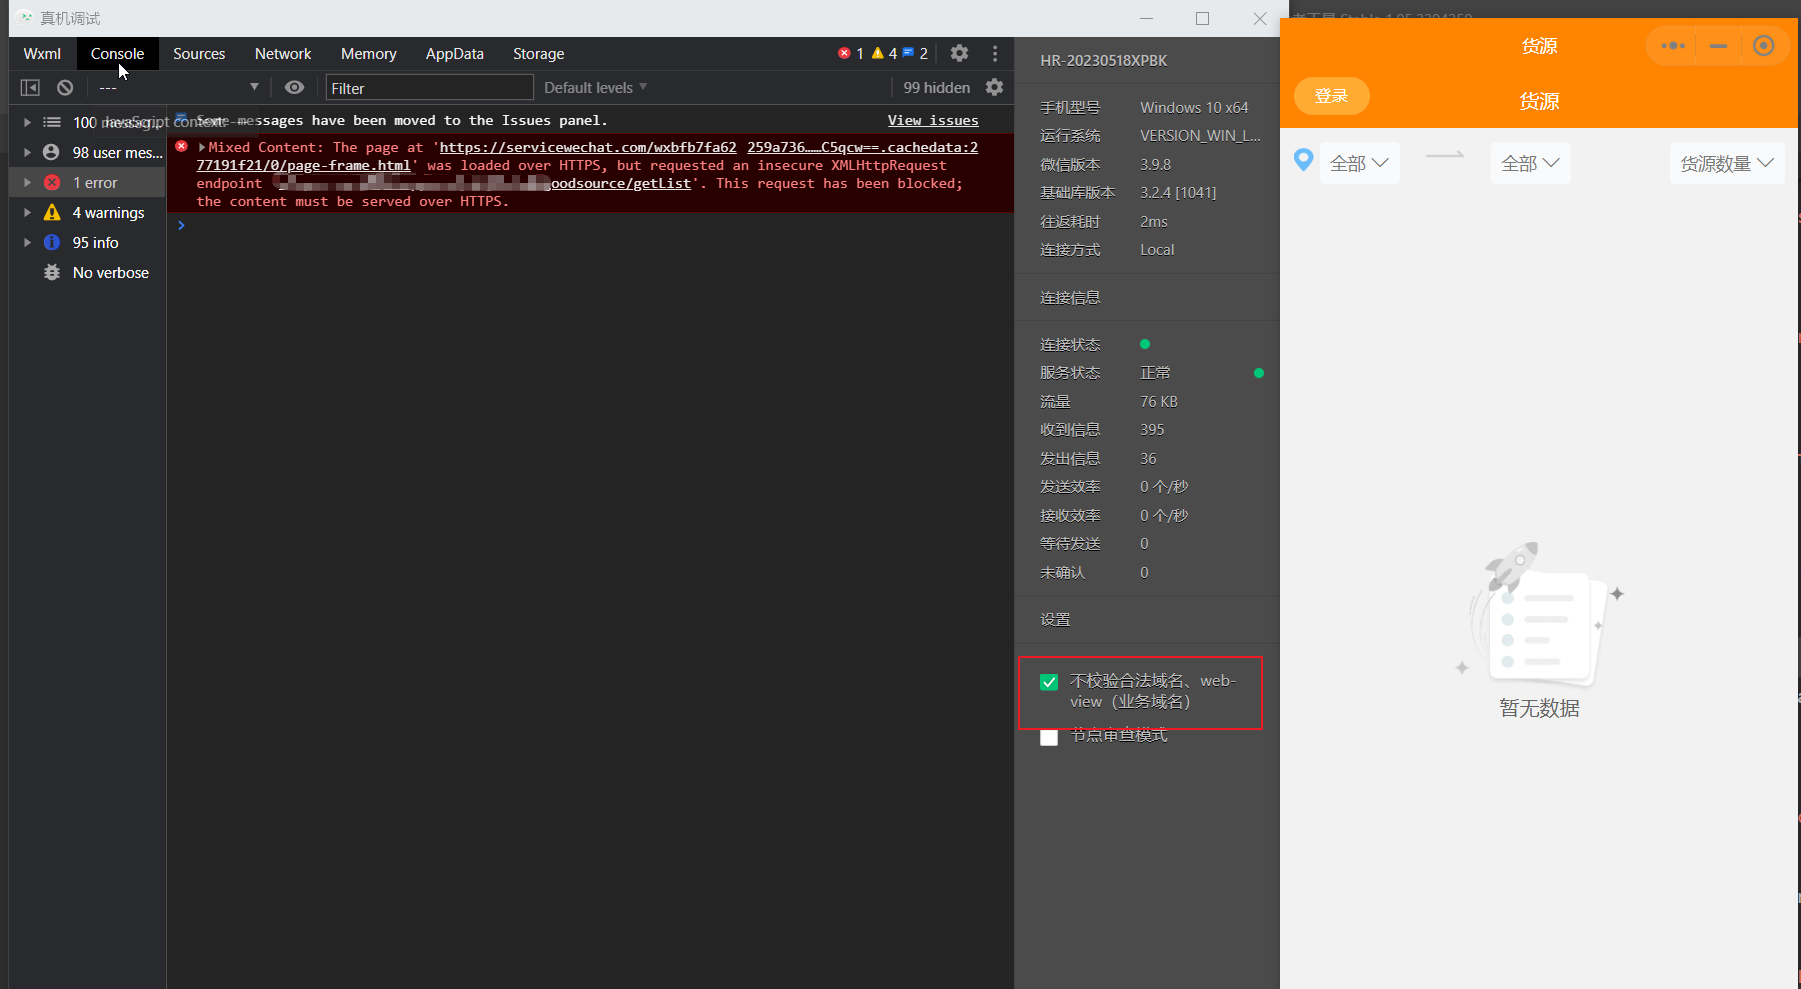Click the capsule minimize dash icon
1801x989 pixels.
[1718, 46]
